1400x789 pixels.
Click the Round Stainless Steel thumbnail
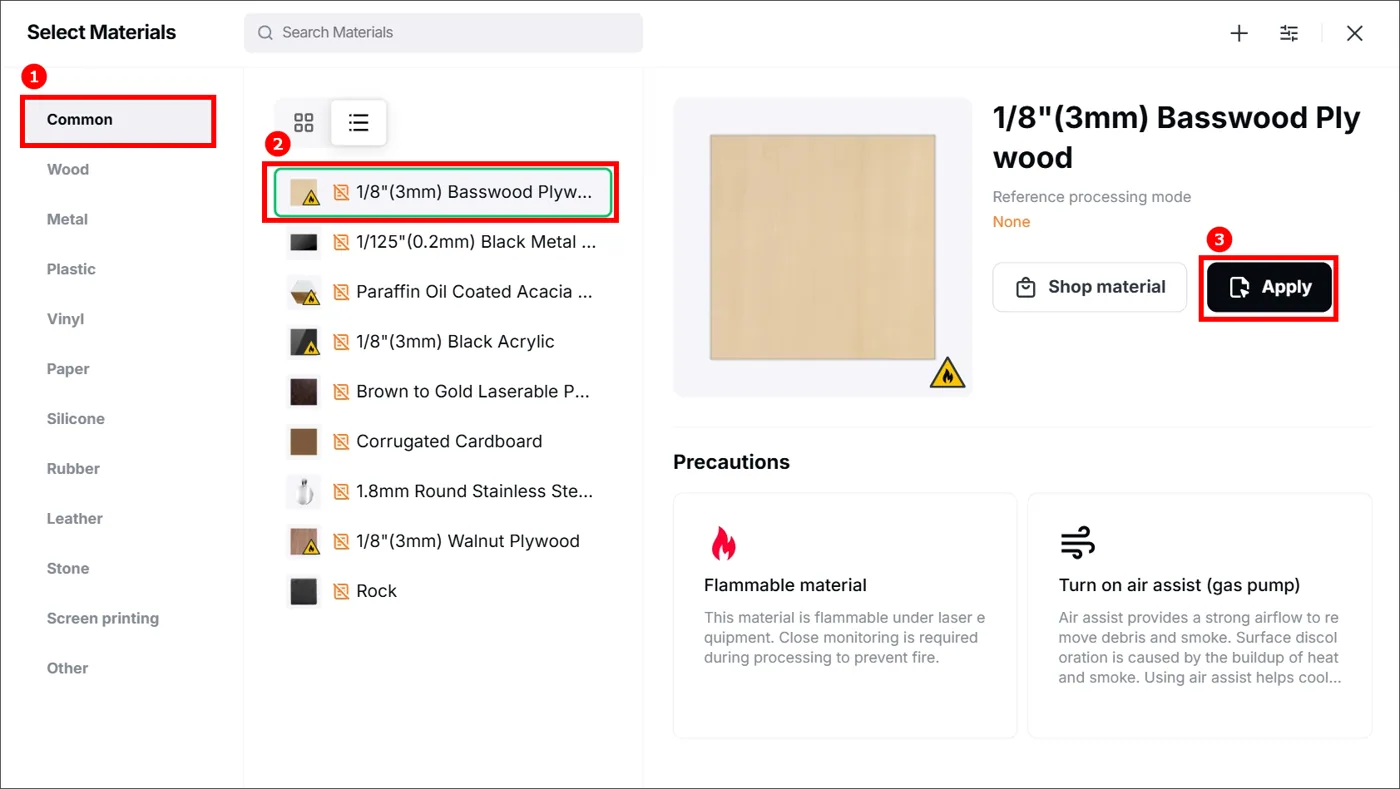tap(304, 492)
